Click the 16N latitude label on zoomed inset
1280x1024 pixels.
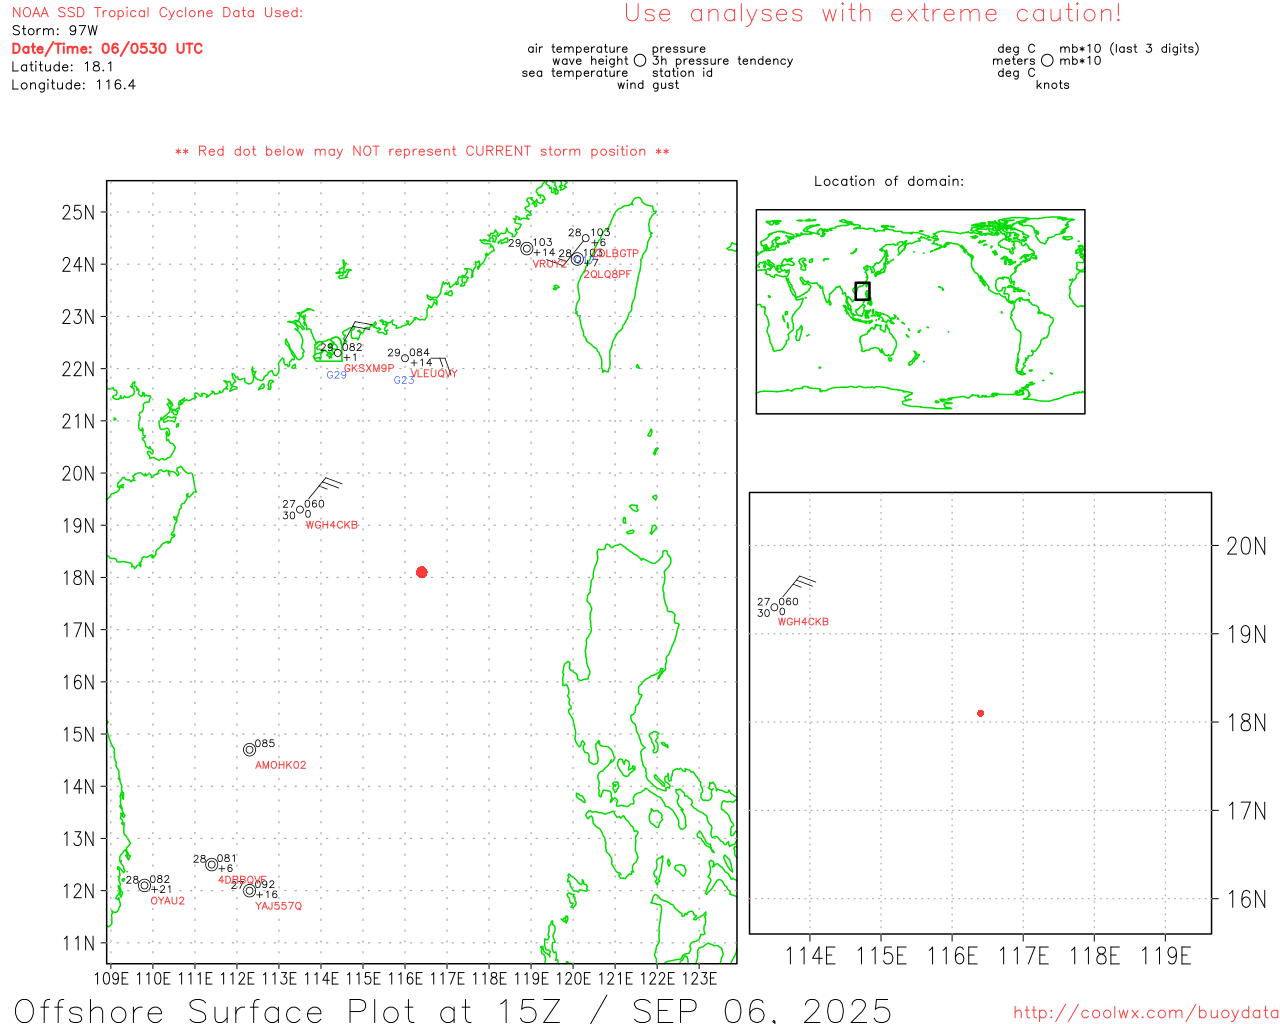[x=1246, y=899]
